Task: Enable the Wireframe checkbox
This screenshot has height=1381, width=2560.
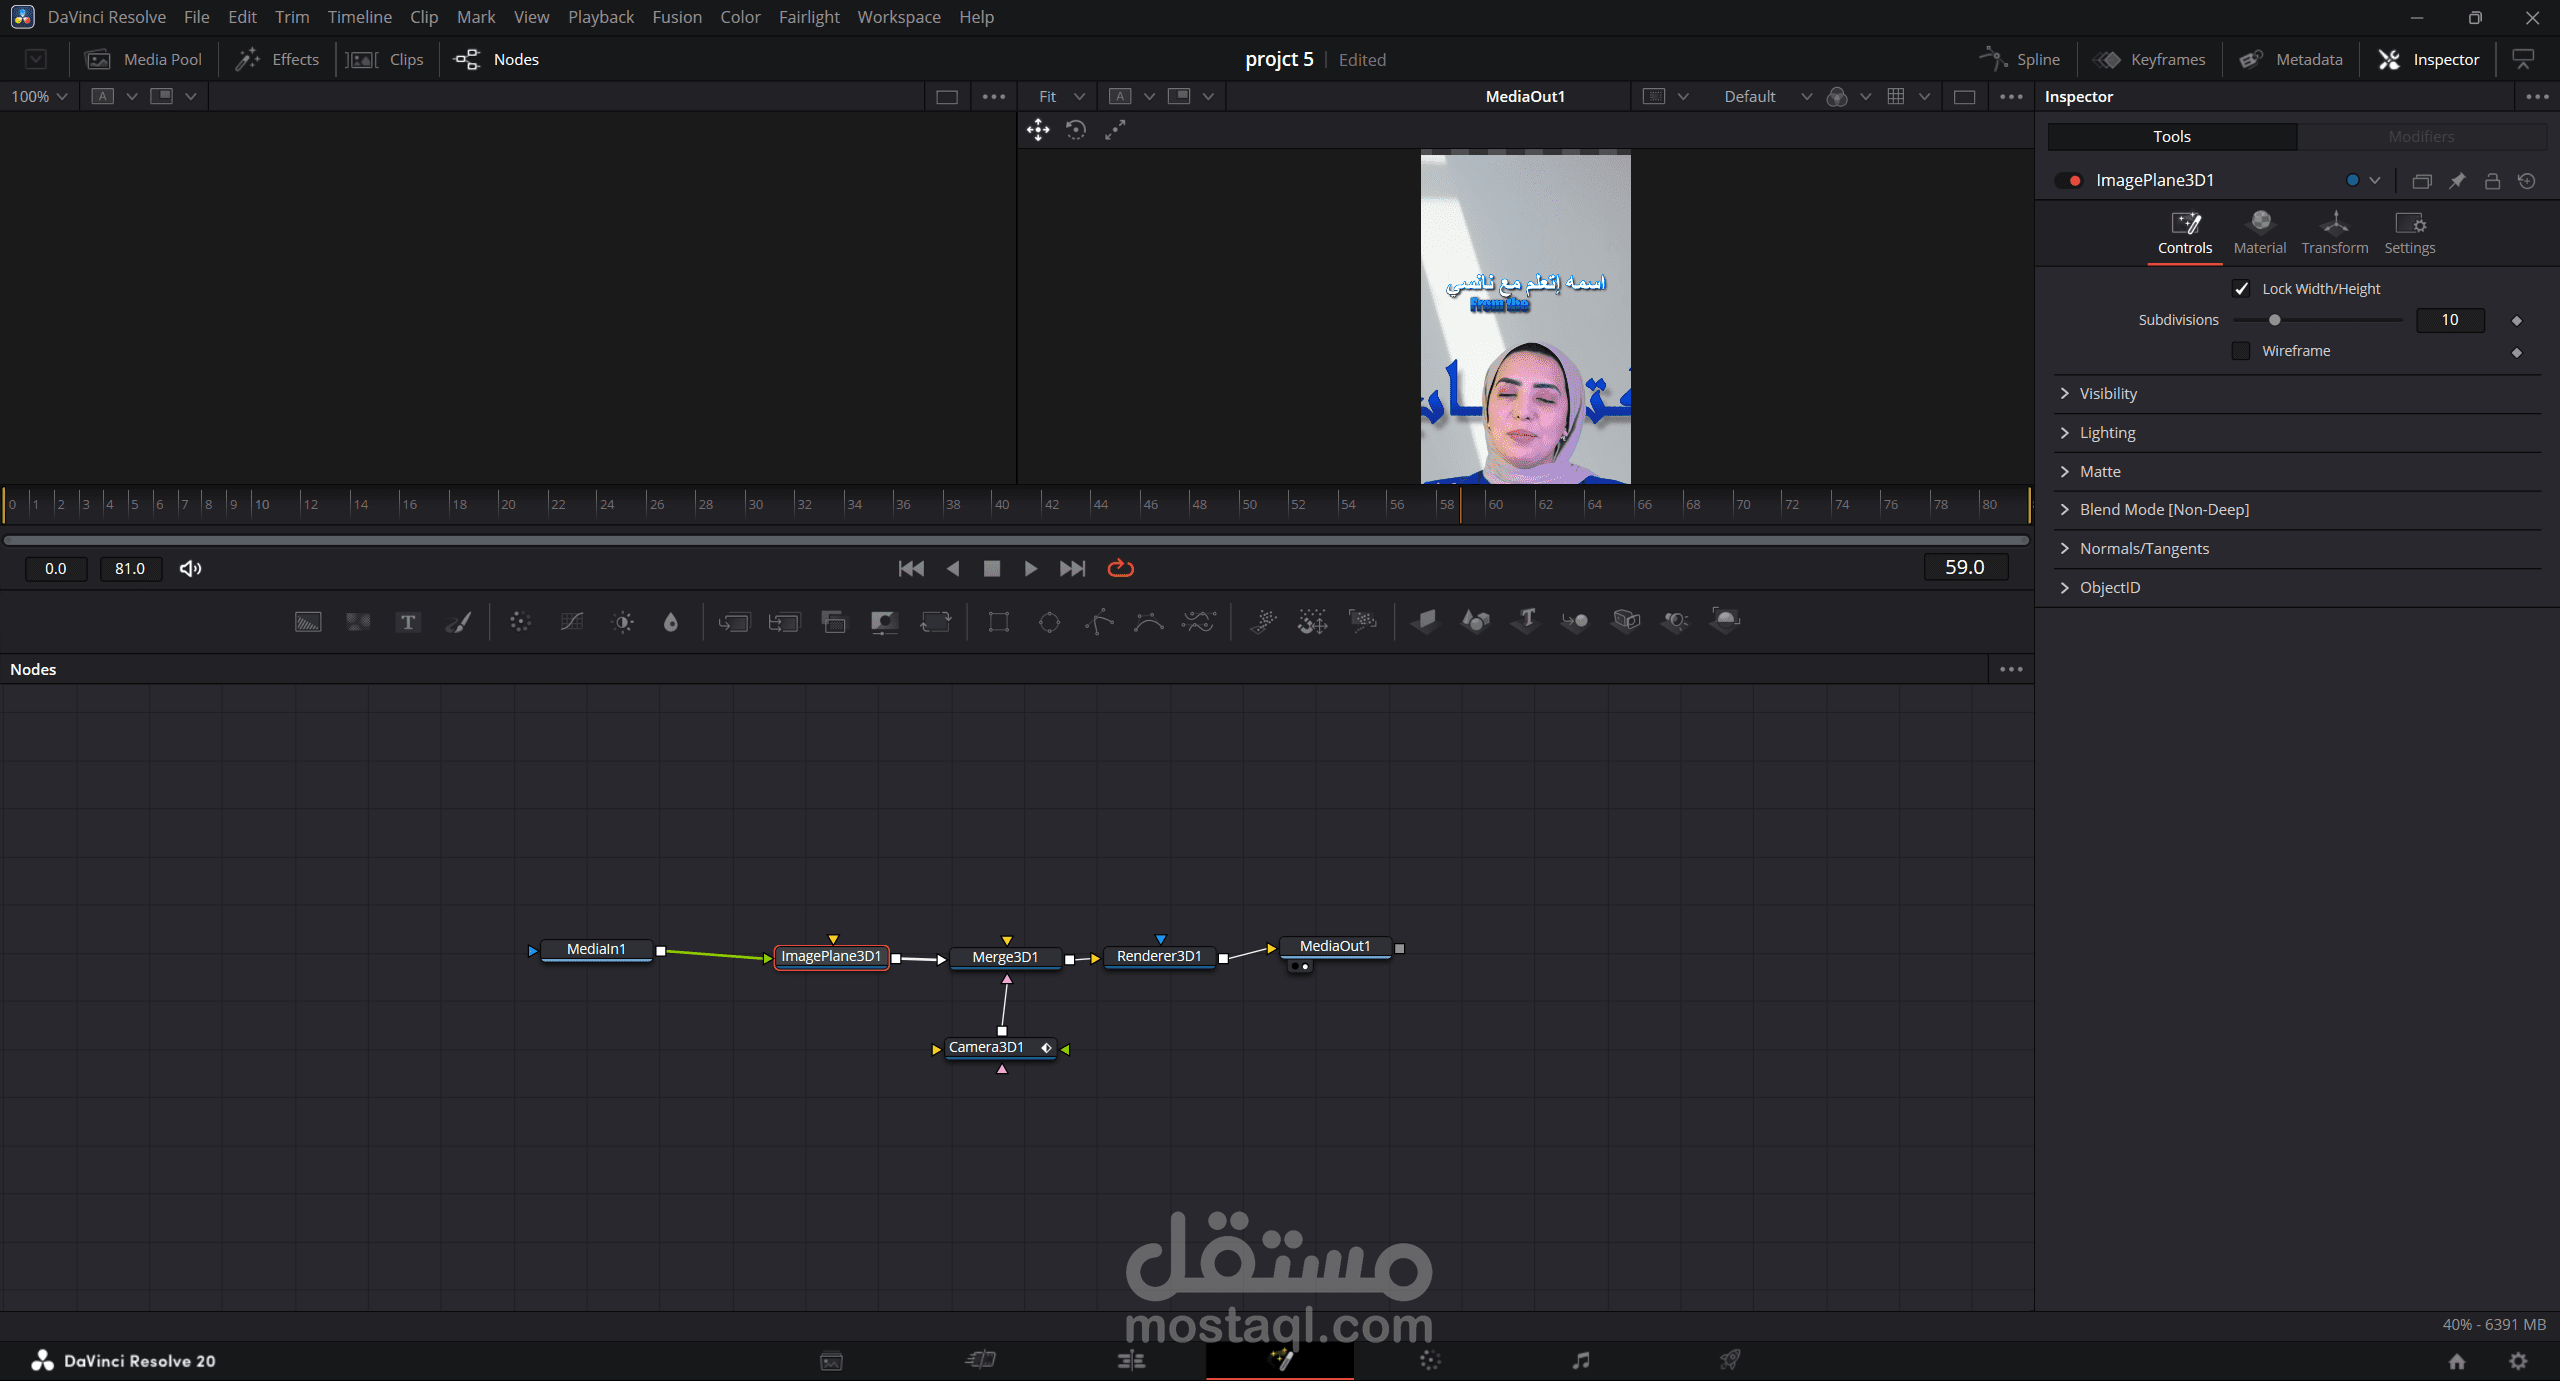Action: [x=2241, y=351]
